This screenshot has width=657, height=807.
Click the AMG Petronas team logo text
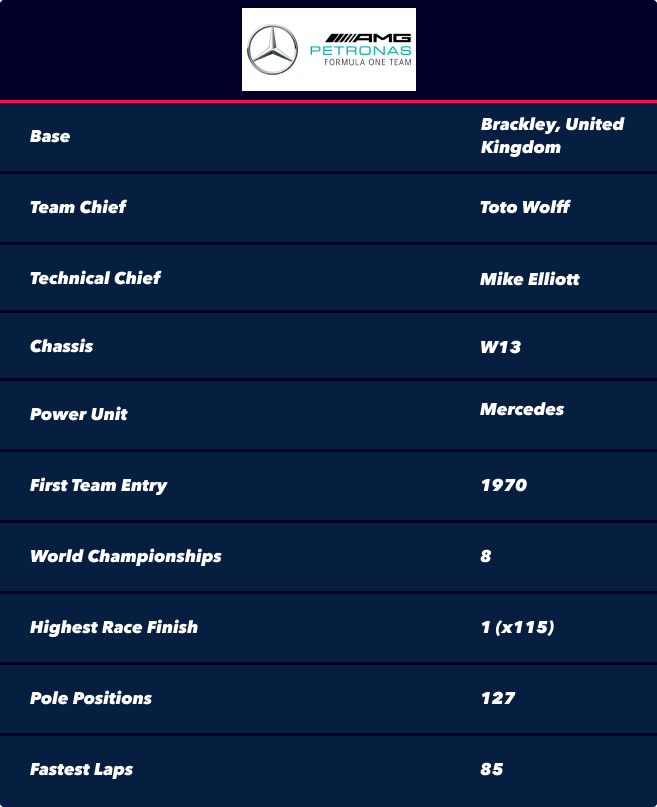pos(361,50)
